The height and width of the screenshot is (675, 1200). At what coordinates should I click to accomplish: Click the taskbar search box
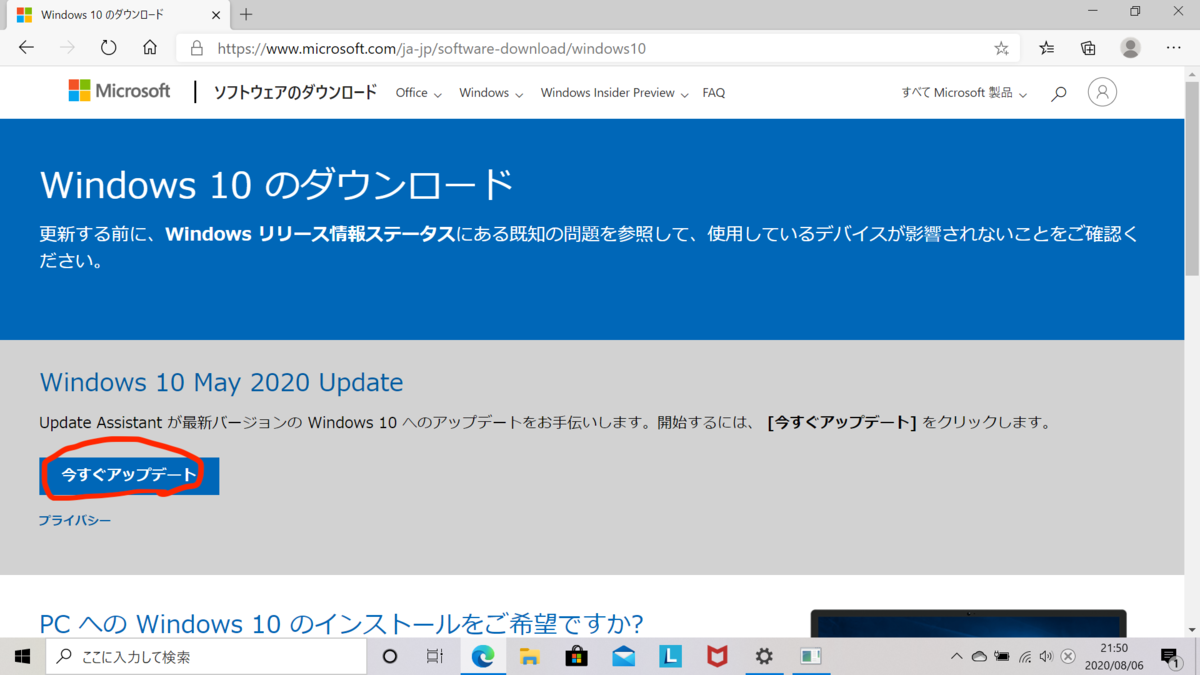point(207,657)
